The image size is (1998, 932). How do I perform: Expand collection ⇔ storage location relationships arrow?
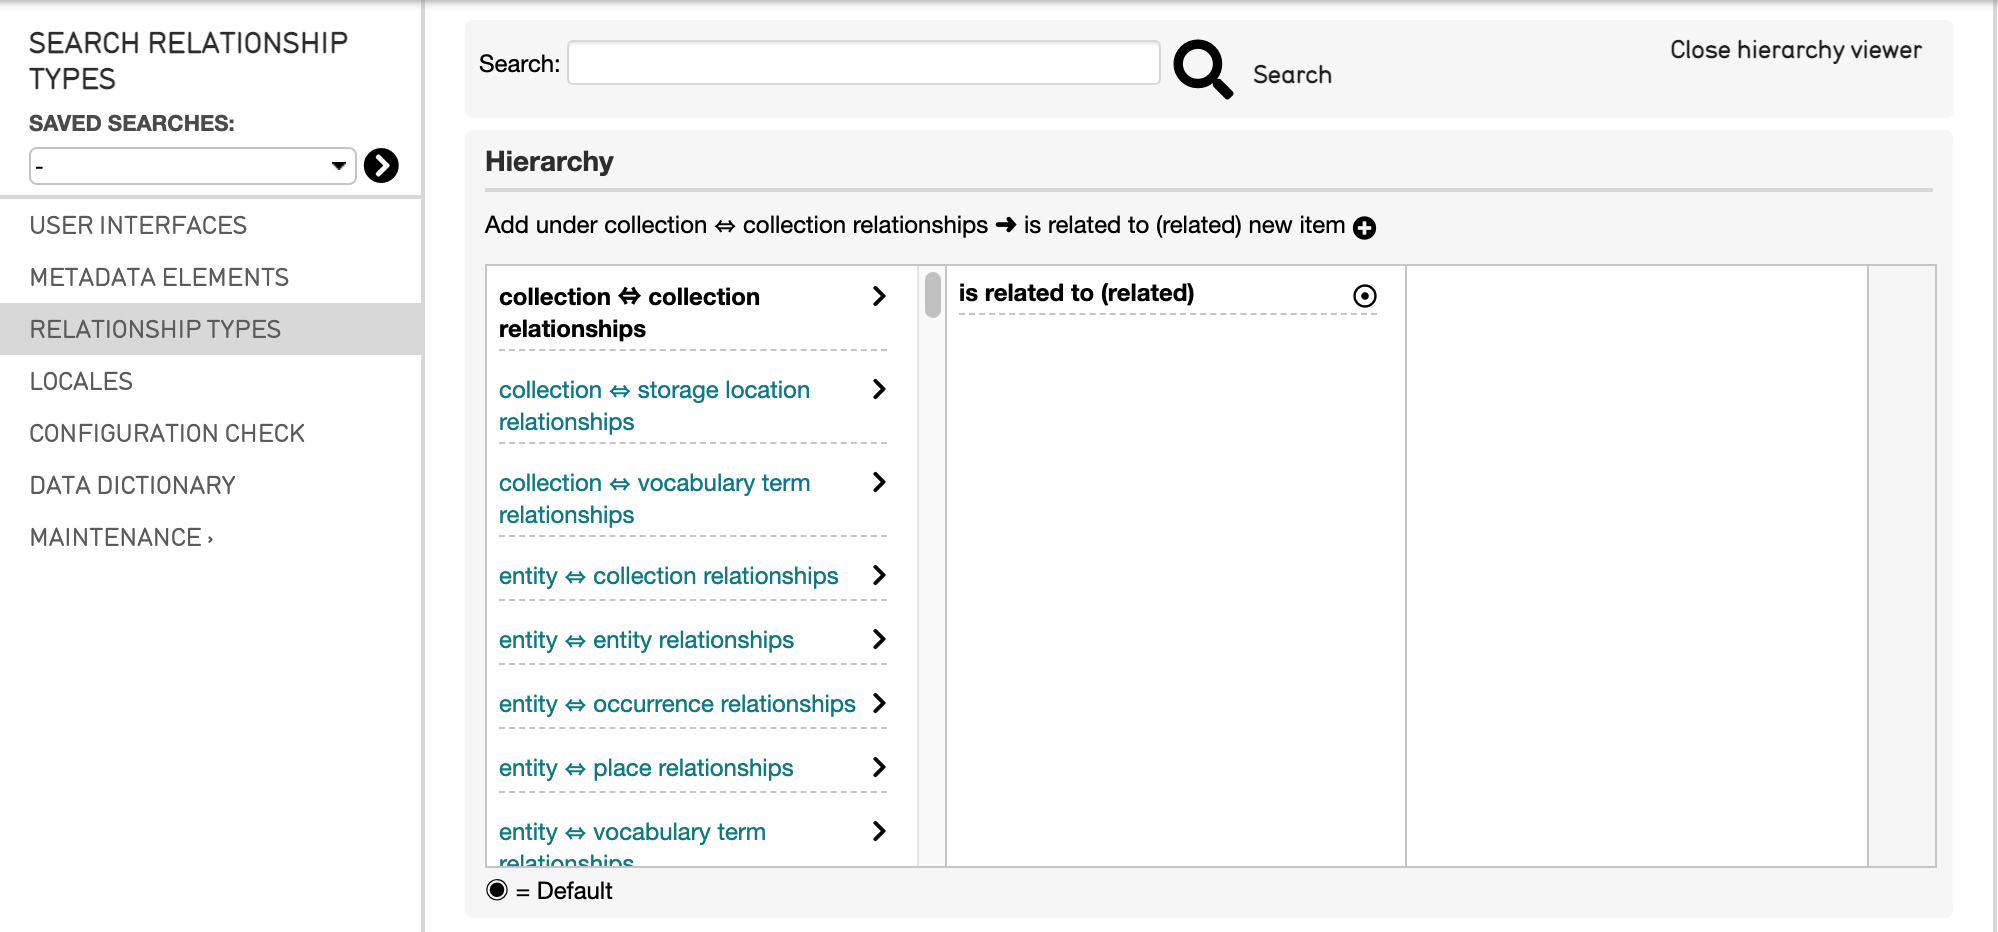879,389
